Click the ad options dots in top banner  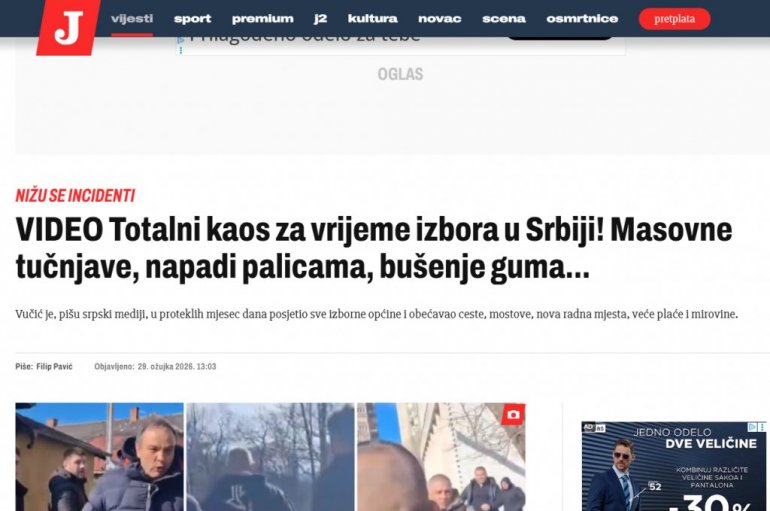181,51
